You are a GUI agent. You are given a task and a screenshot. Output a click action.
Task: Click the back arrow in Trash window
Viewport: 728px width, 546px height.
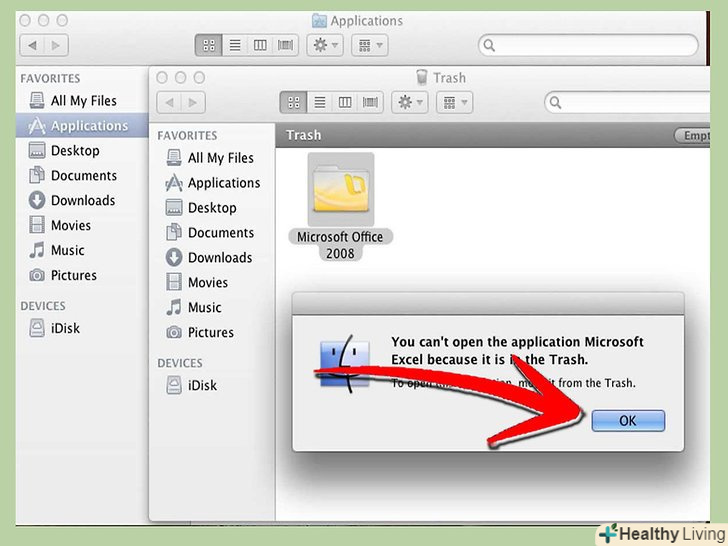click(169, 103)
